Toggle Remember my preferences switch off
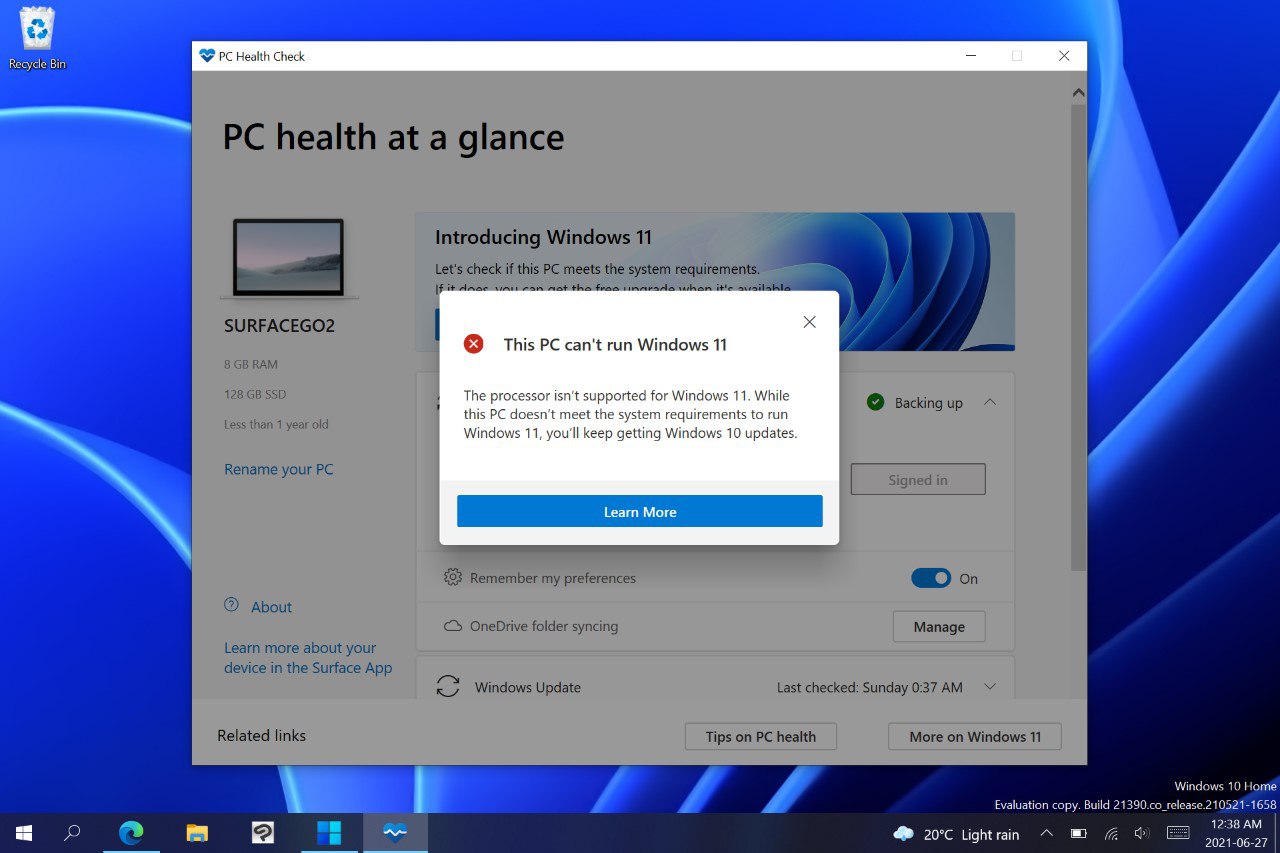The height and width of the screenshot is (853, 1280). tap(931, 578)
